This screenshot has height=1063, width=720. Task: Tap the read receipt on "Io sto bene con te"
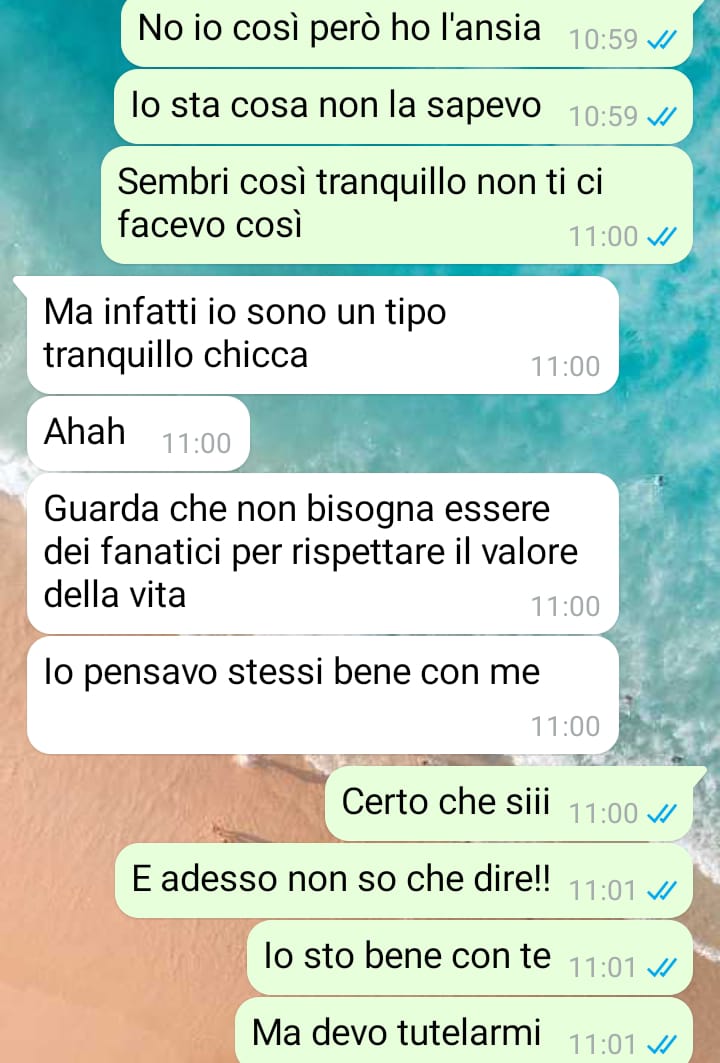pyautogui.click(x=661, y=967)
